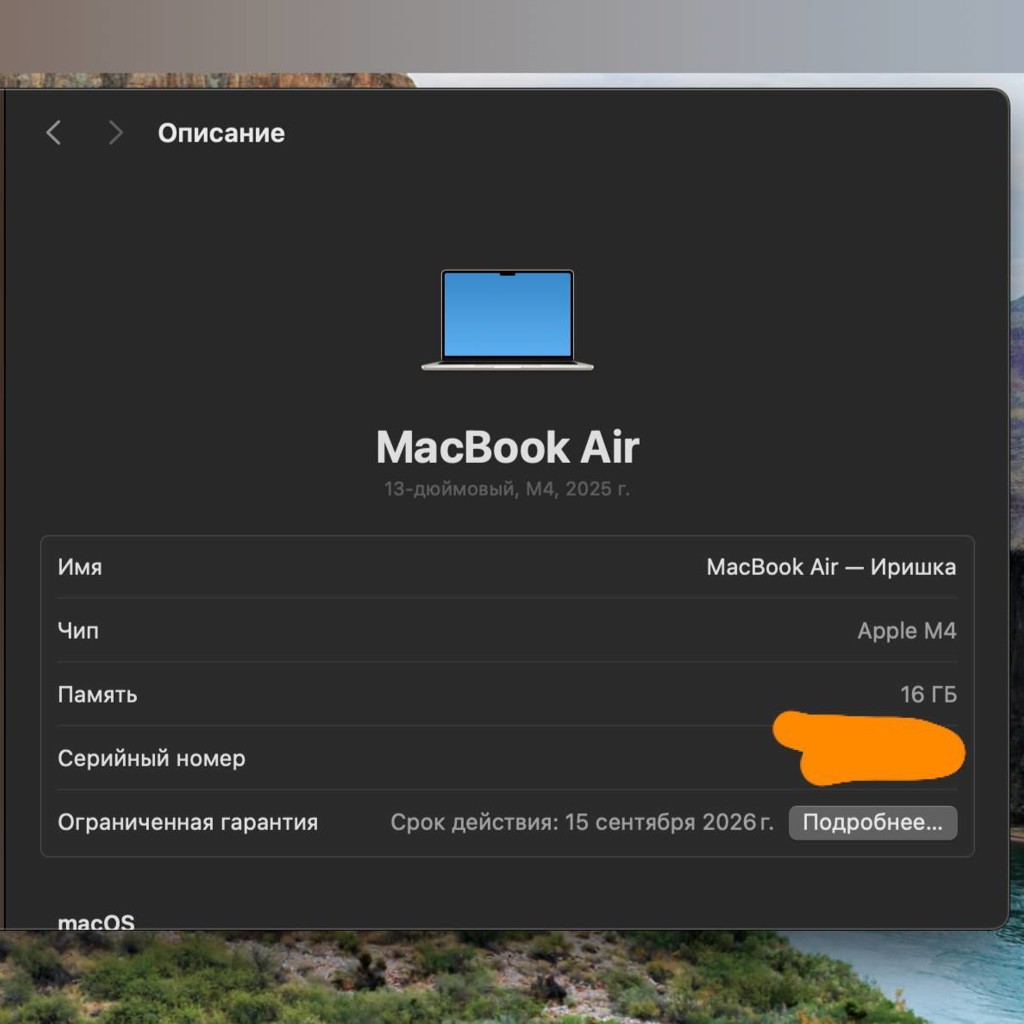Click the Серийный номер label
The height and width of the screenshot is (1024, 1024).
point(152,758)
